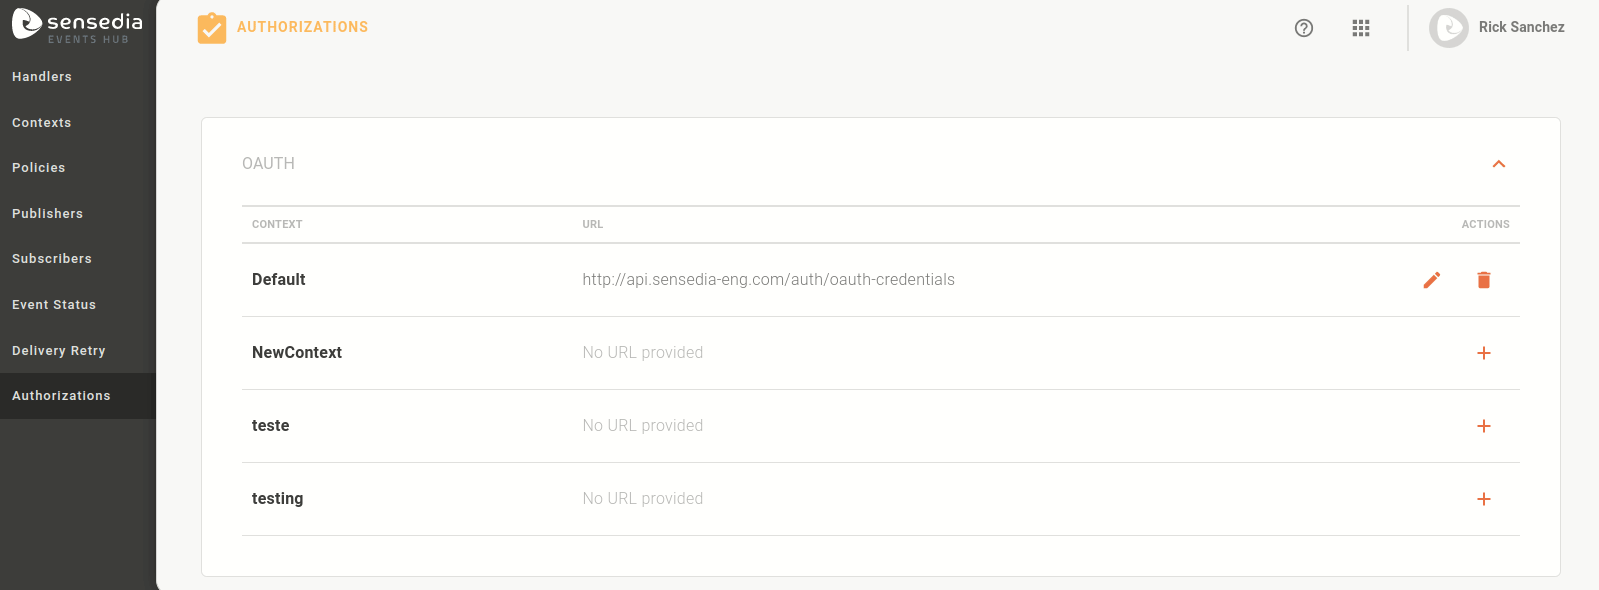1599x590 pixels.
Task: Select the teste row name
Action: coord(270,425)
